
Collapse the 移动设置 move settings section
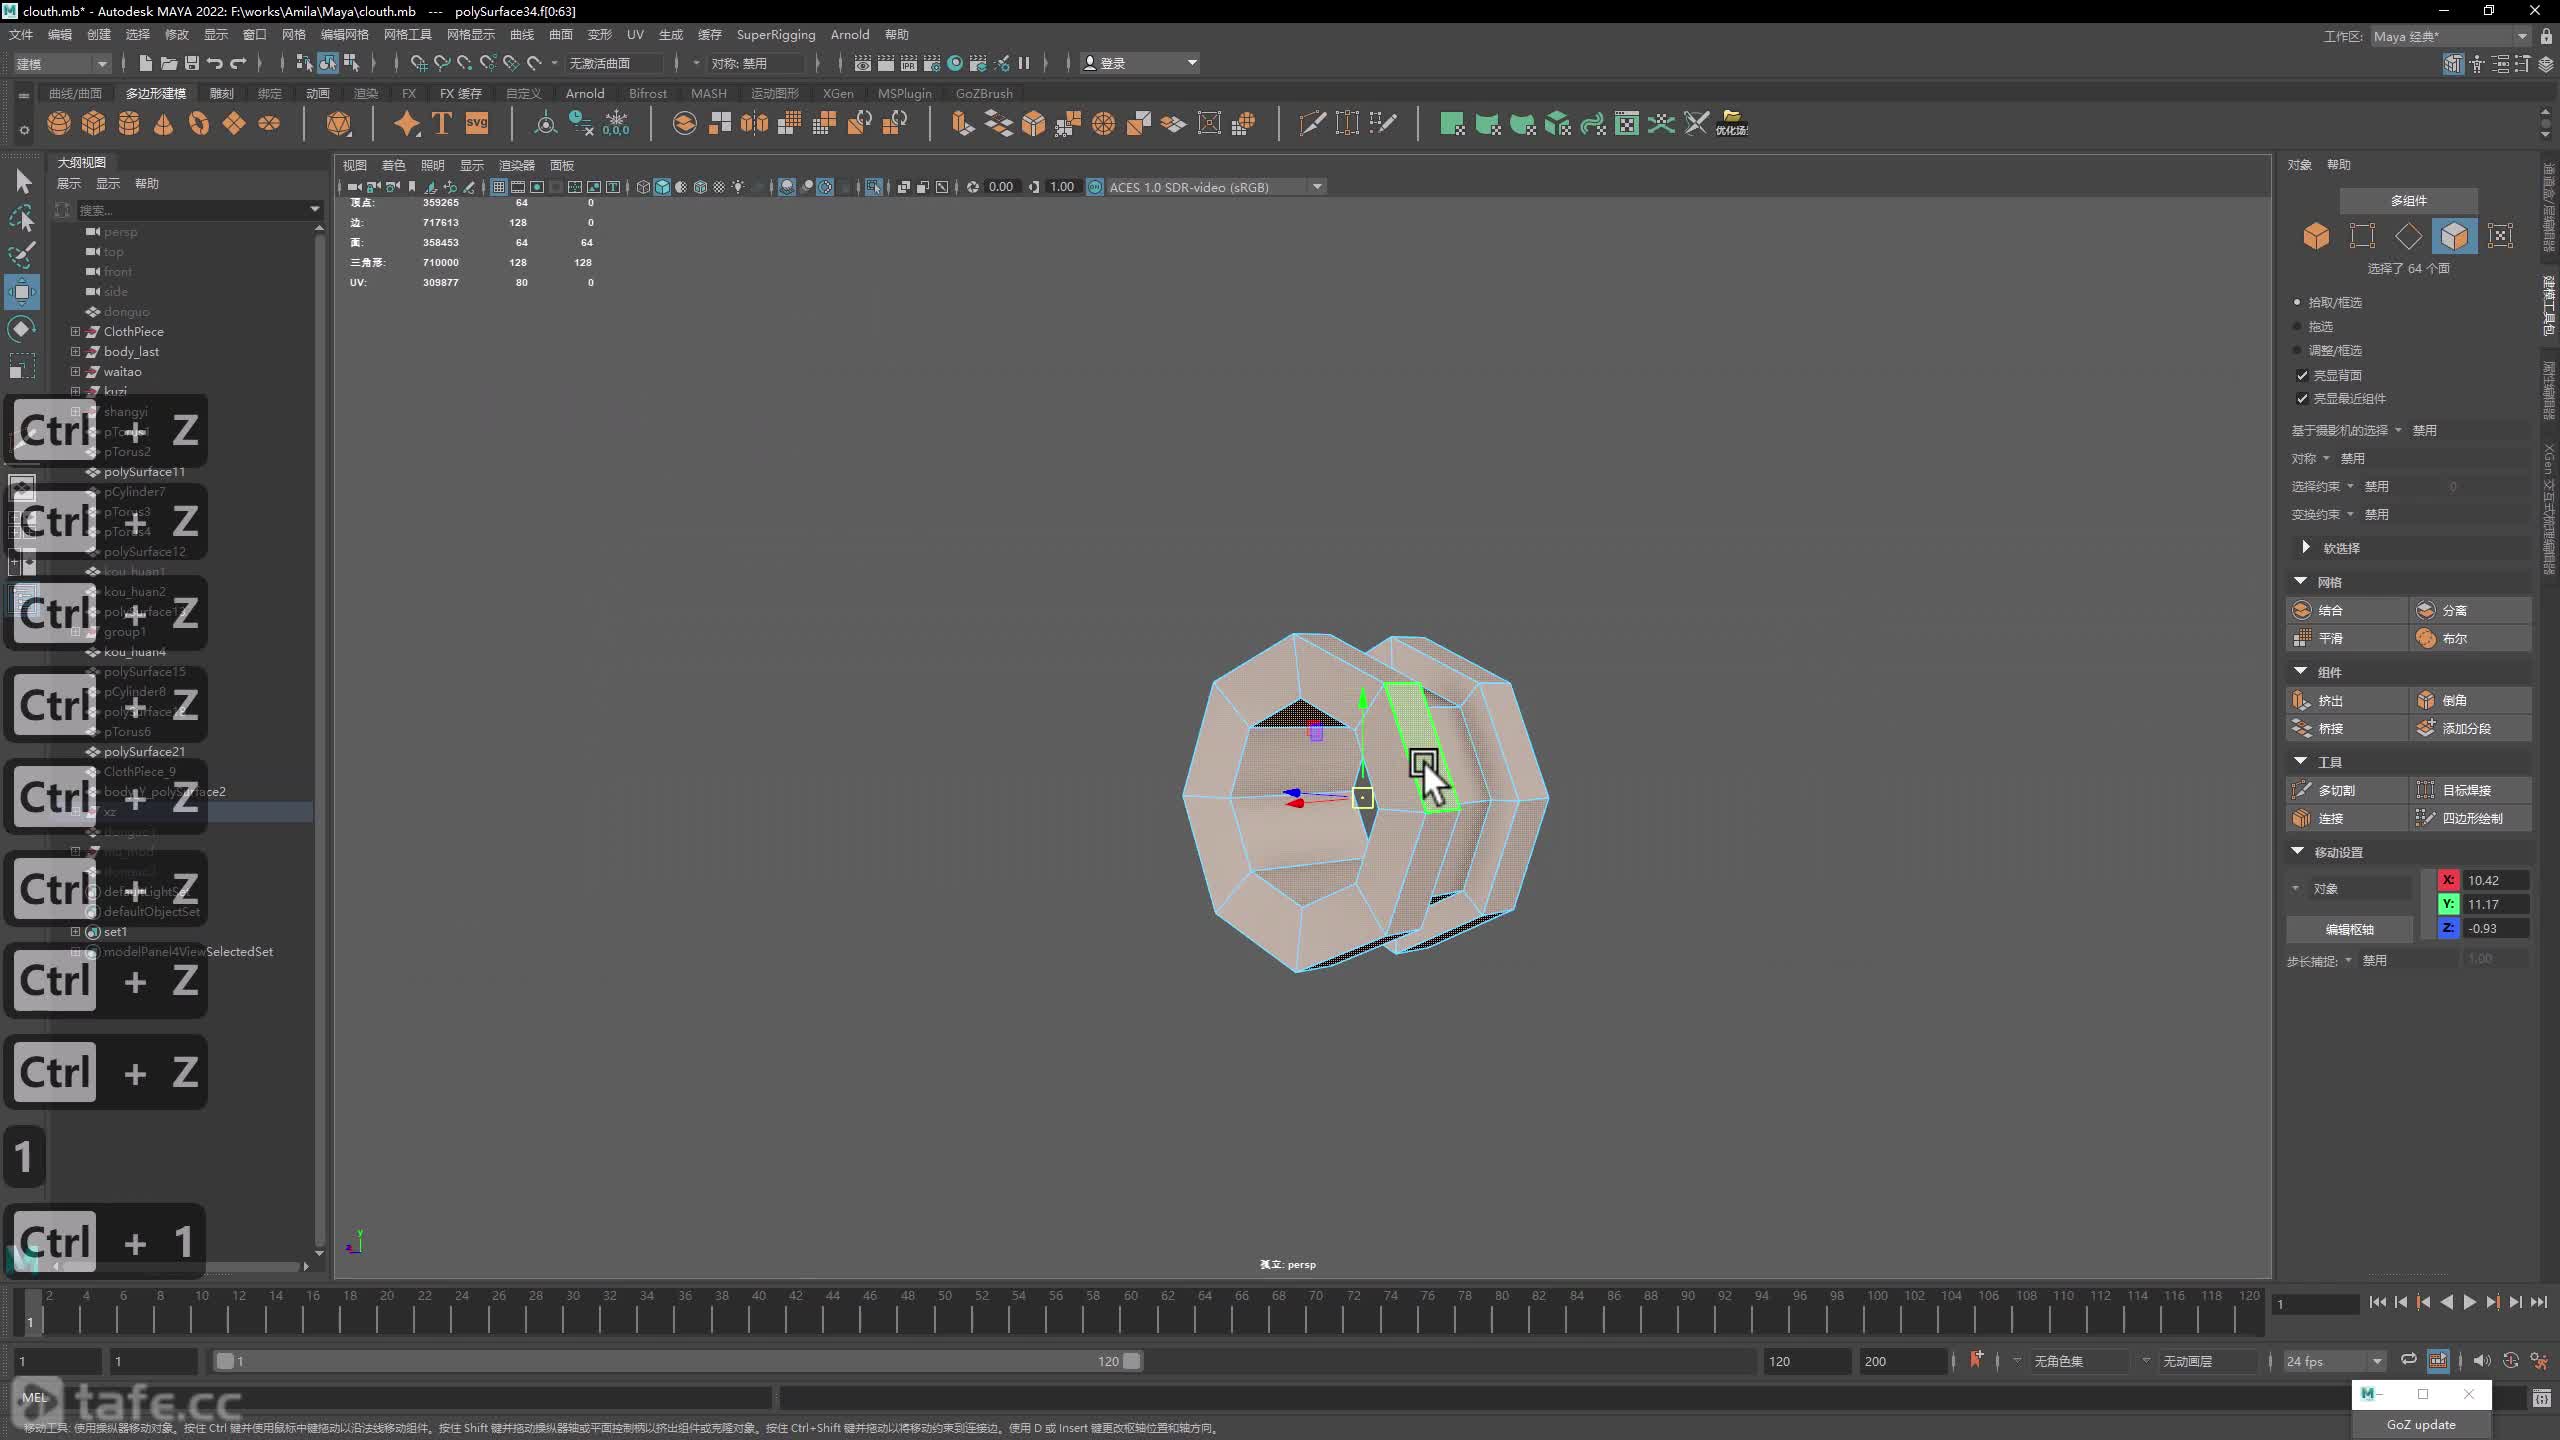[2297, 851]
